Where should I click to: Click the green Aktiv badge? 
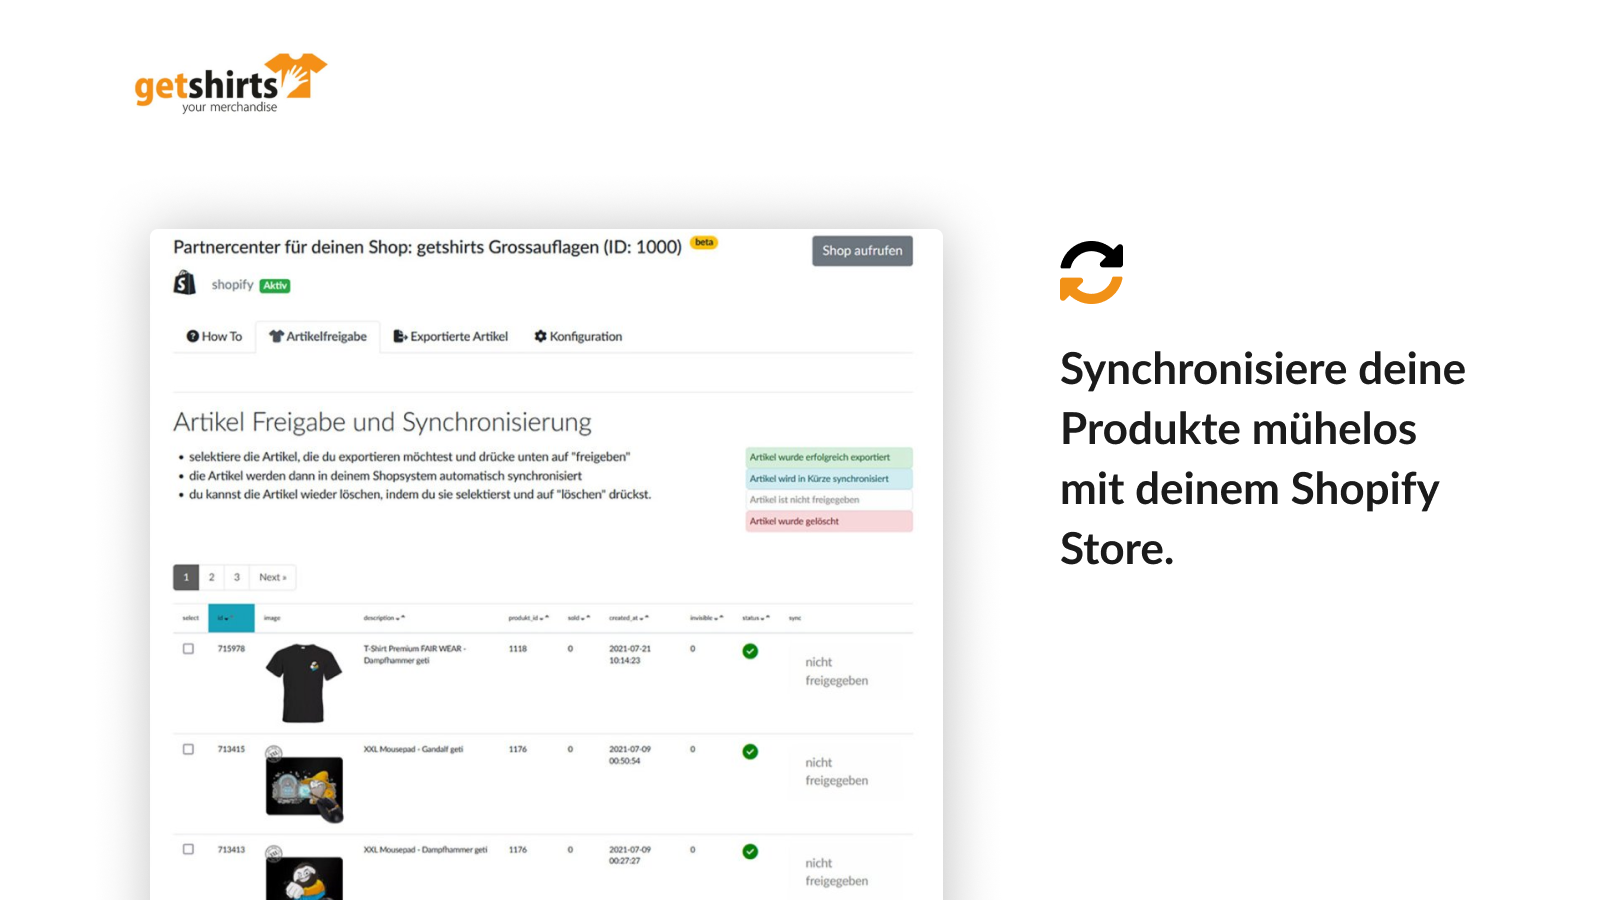(x=275, y=286)
